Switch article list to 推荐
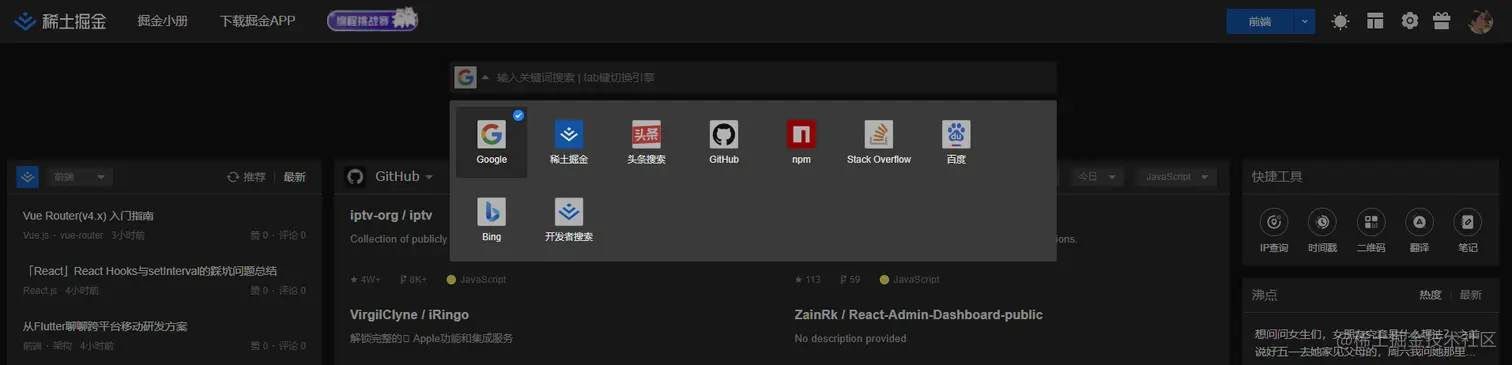The width and height of the screenshot is (1512, 365). tap(254, 177)
